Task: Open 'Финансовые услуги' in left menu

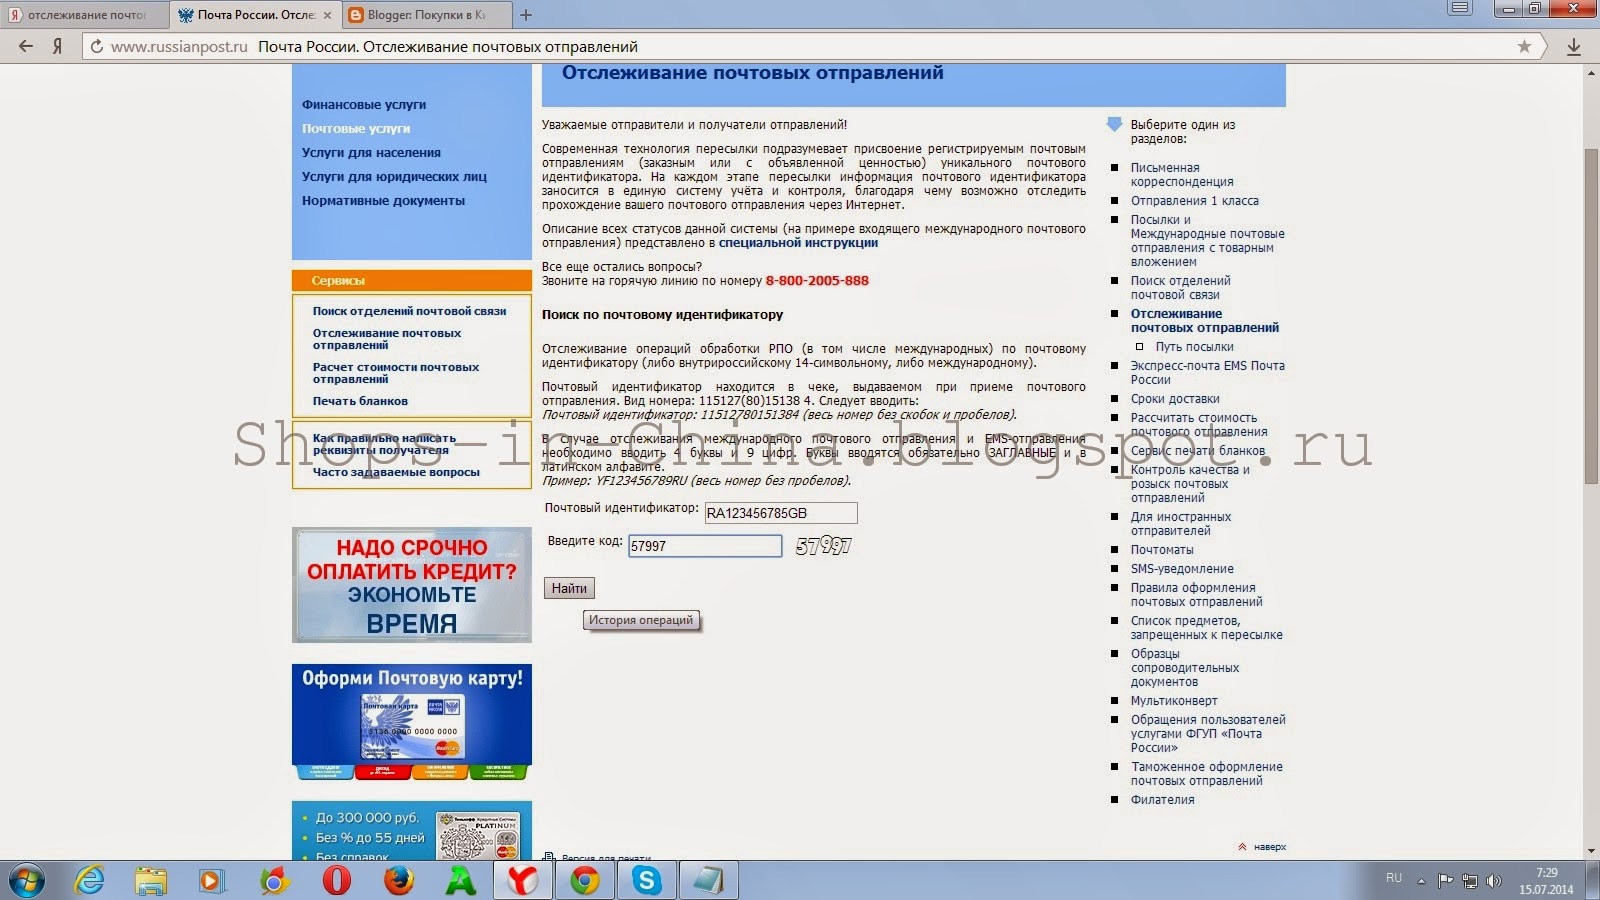Action: tap(364, 104)
